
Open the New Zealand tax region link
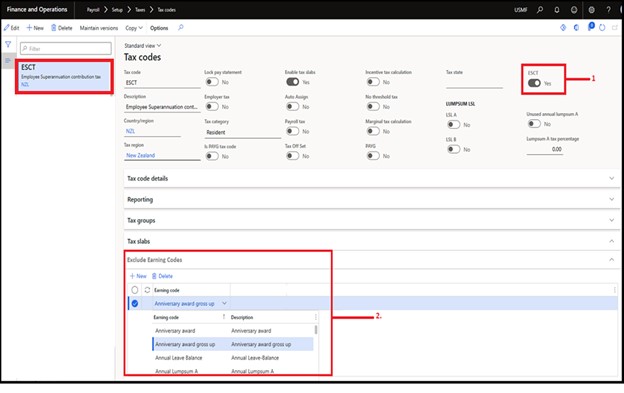click(140, 155)
